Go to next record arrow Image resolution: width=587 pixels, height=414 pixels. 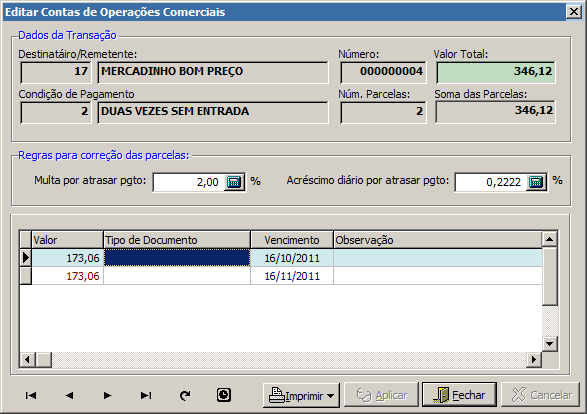pyautogui.click(x=107, y=395)
